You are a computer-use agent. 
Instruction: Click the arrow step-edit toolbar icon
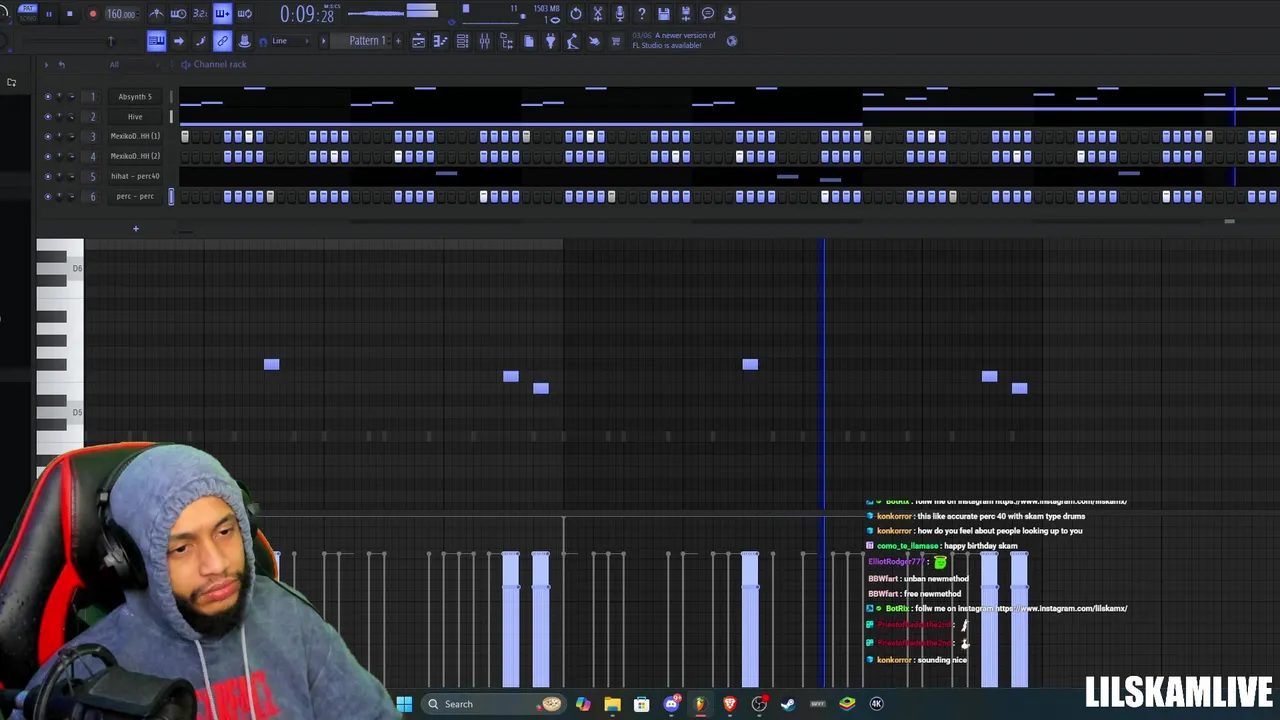coord(178,41)
